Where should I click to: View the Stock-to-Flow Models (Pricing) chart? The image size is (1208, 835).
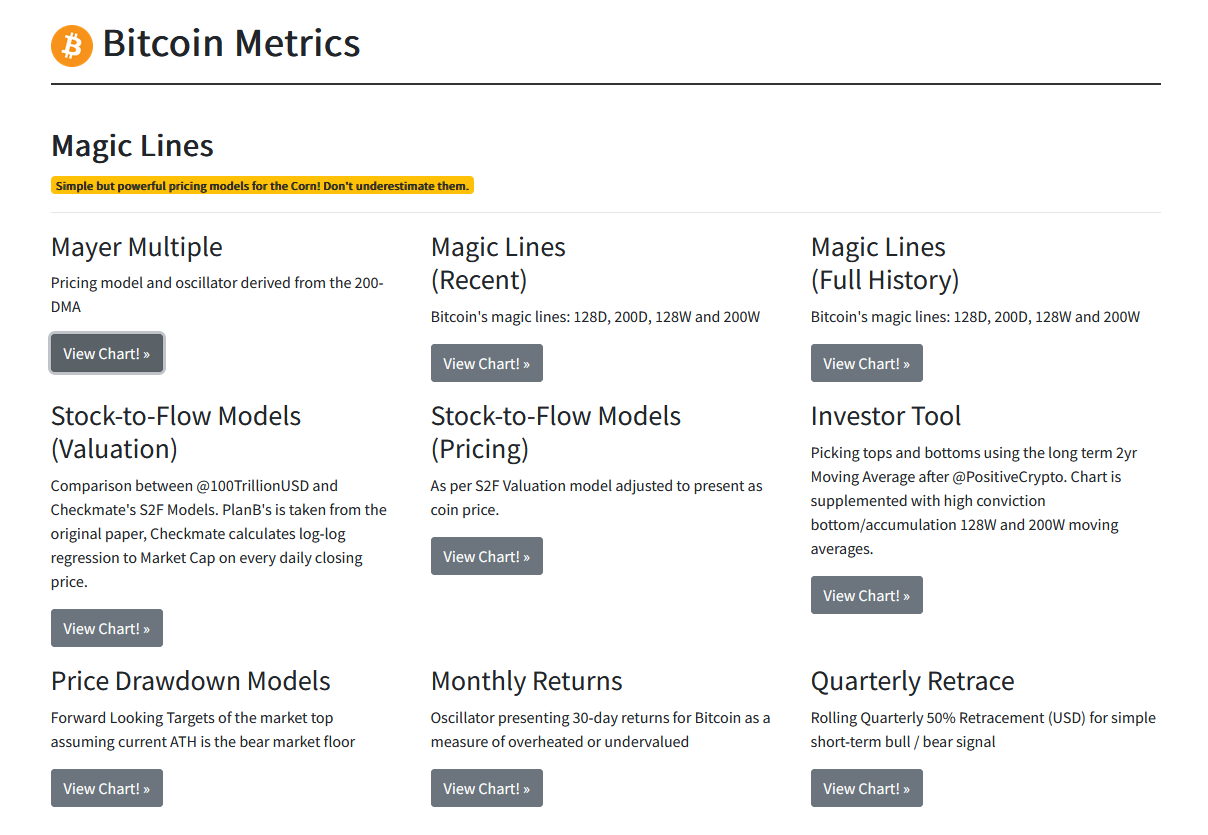[487, 556]
